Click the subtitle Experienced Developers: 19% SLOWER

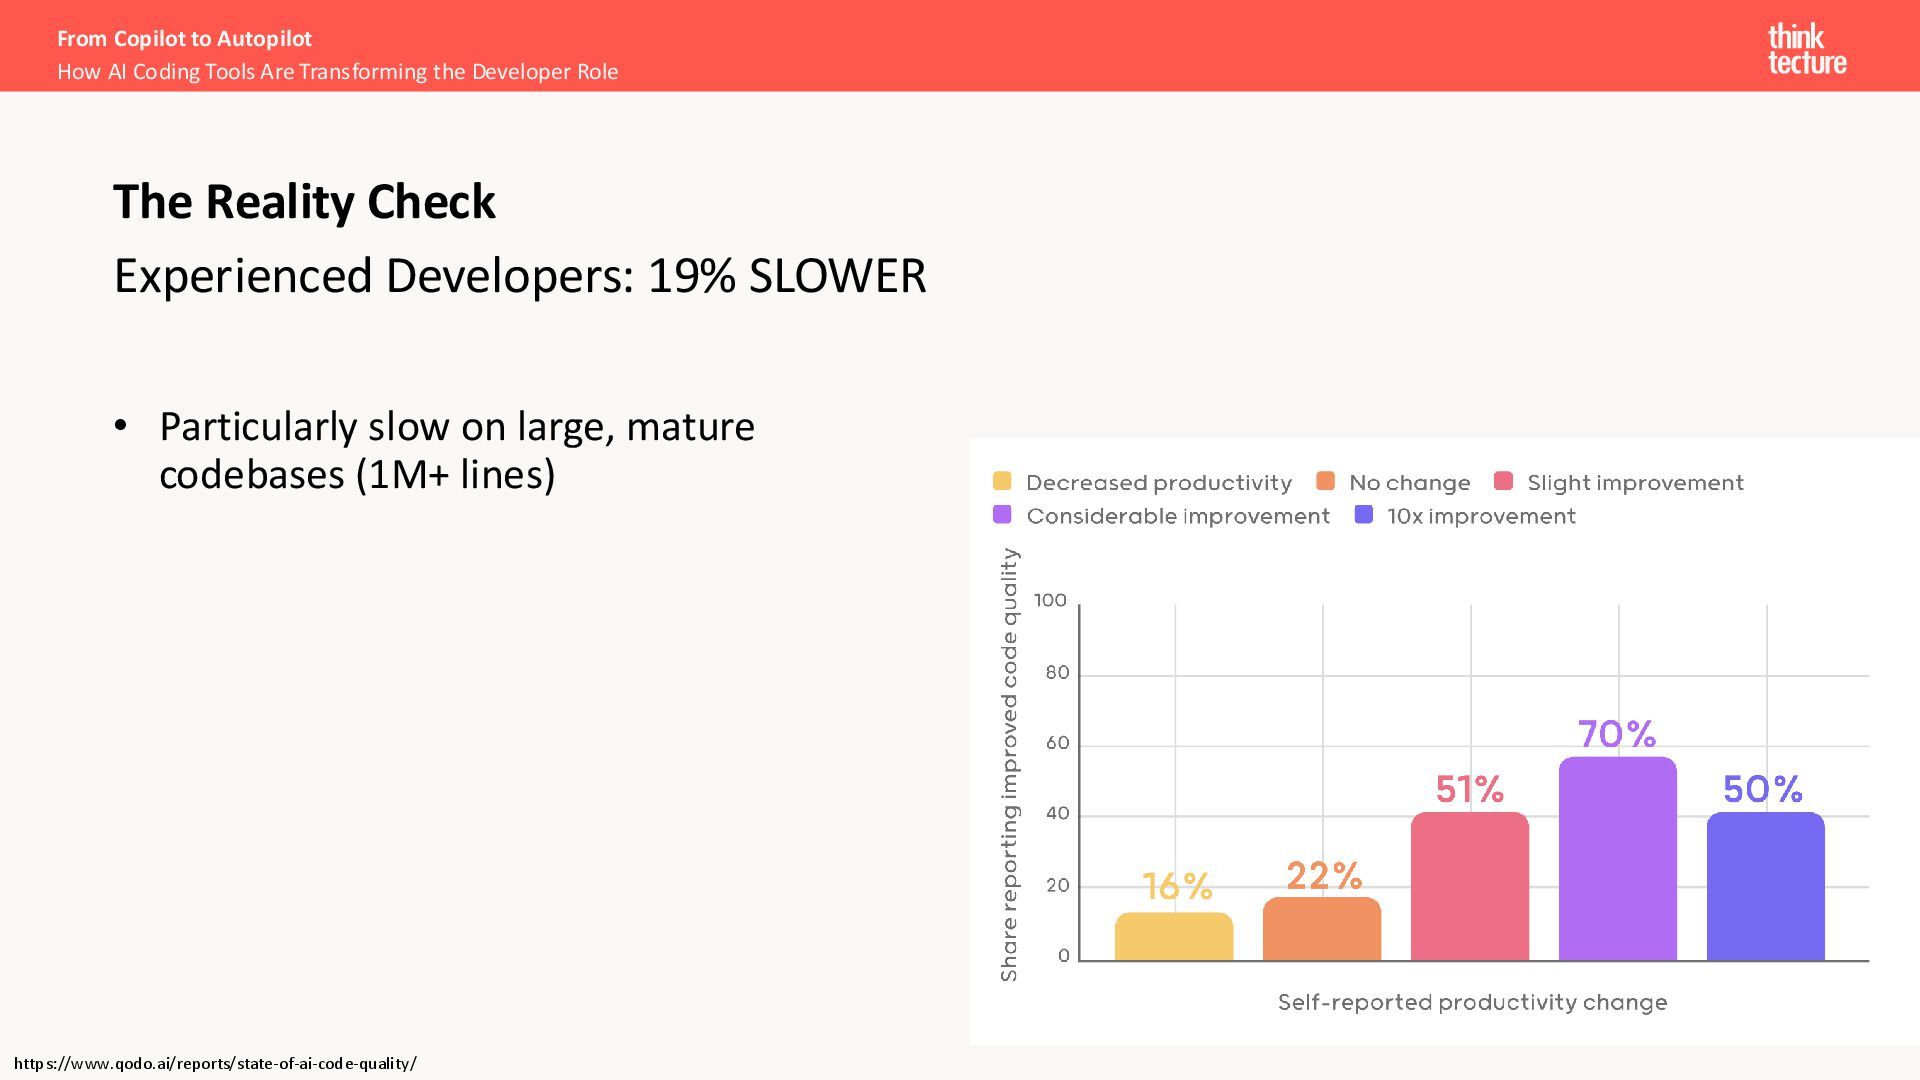tap(520, 276)
